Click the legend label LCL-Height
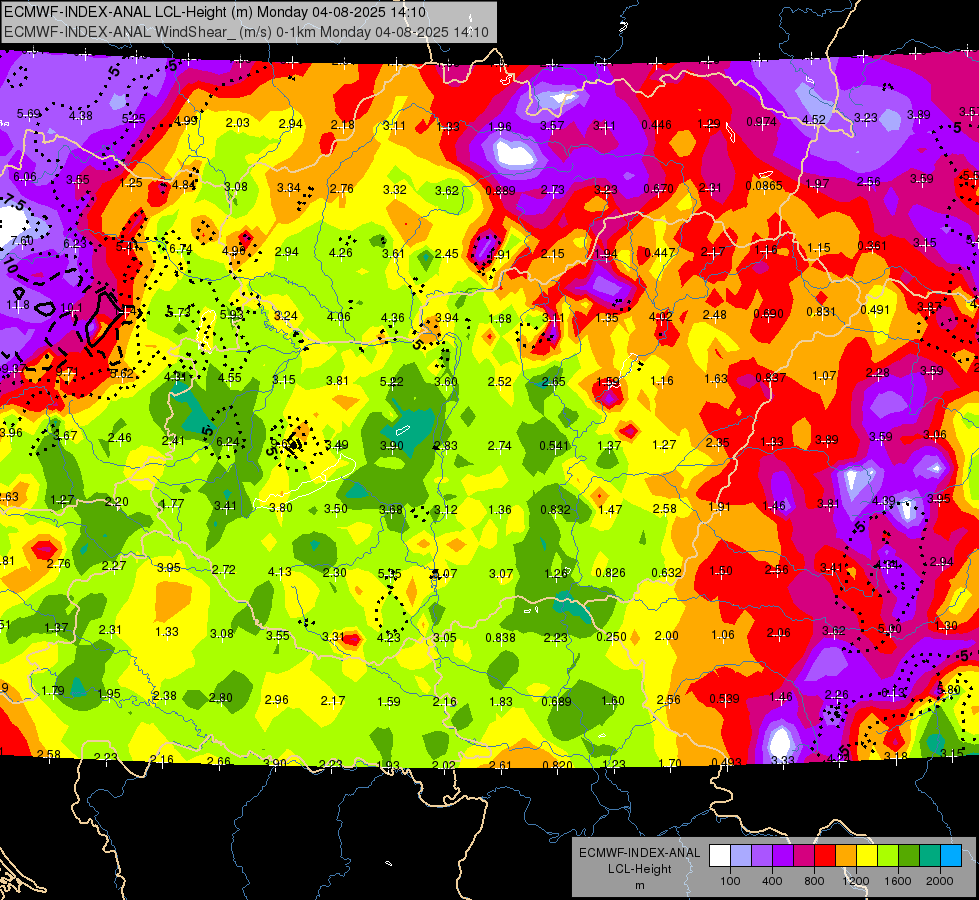The image size is (979, 900). click(x=639, y=869)
